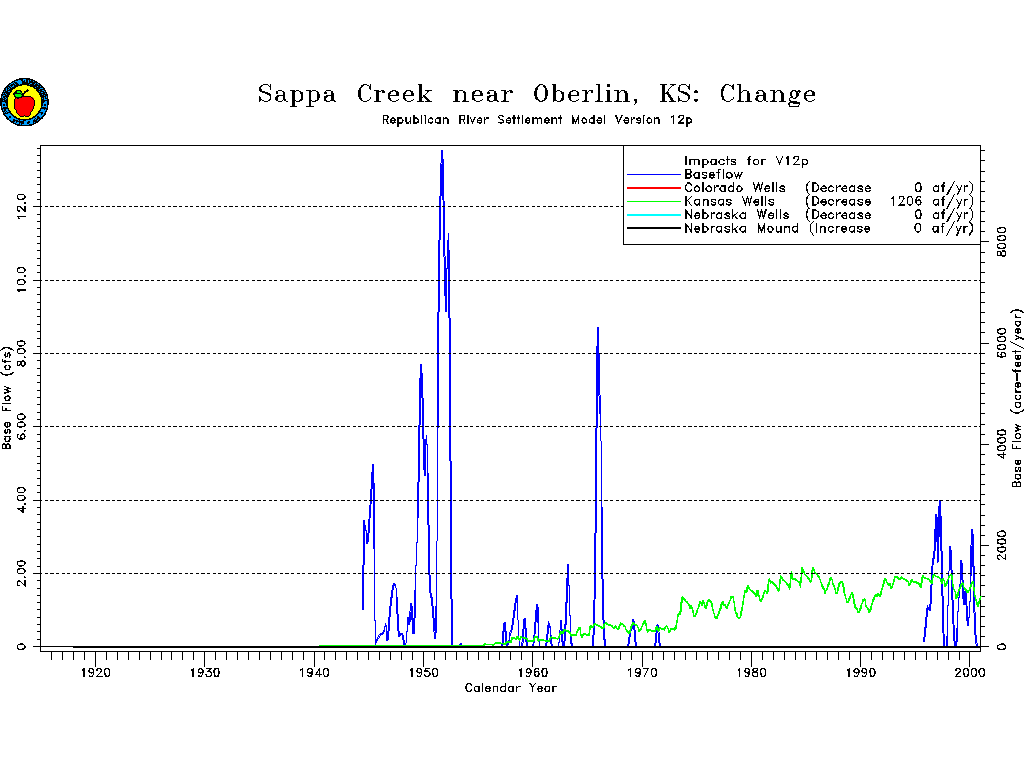Click the x-axis label "1950"

pyautogui.click(x=423, y=673)
